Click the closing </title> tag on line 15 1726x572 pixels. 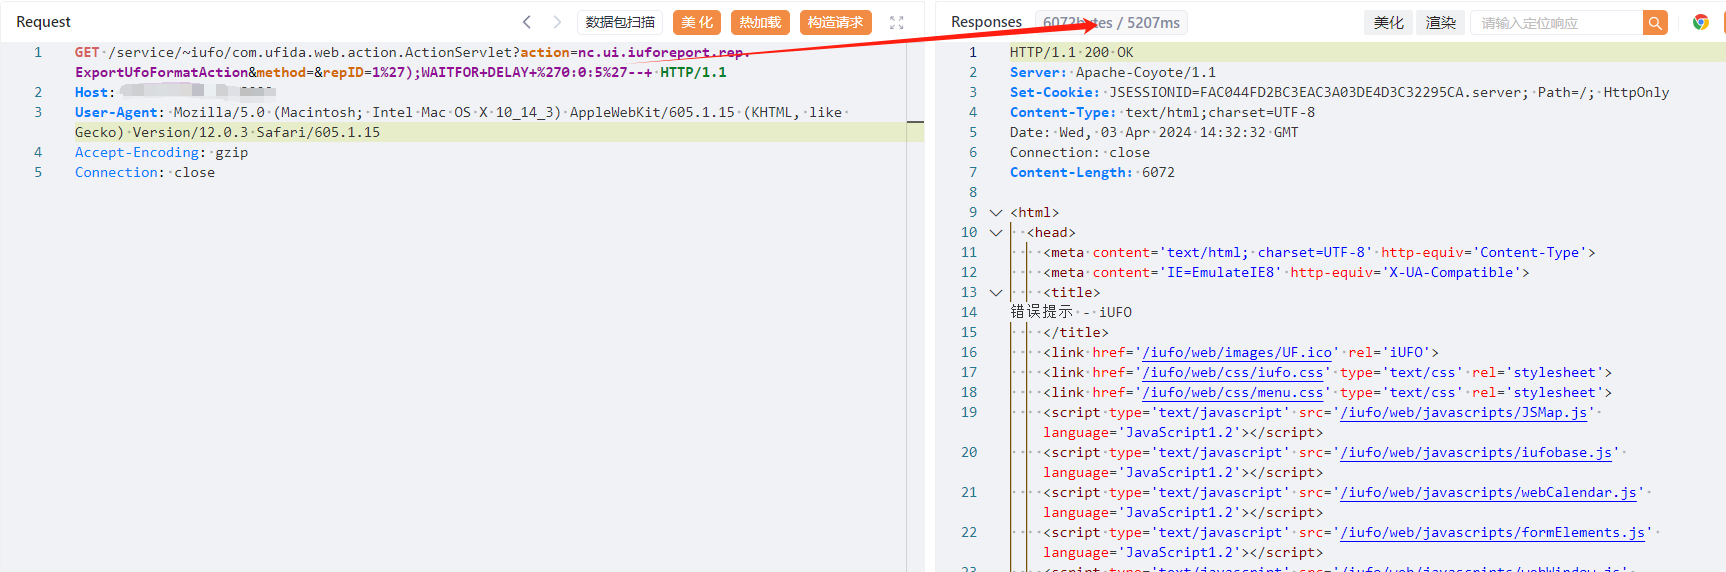pos(1076,332)
